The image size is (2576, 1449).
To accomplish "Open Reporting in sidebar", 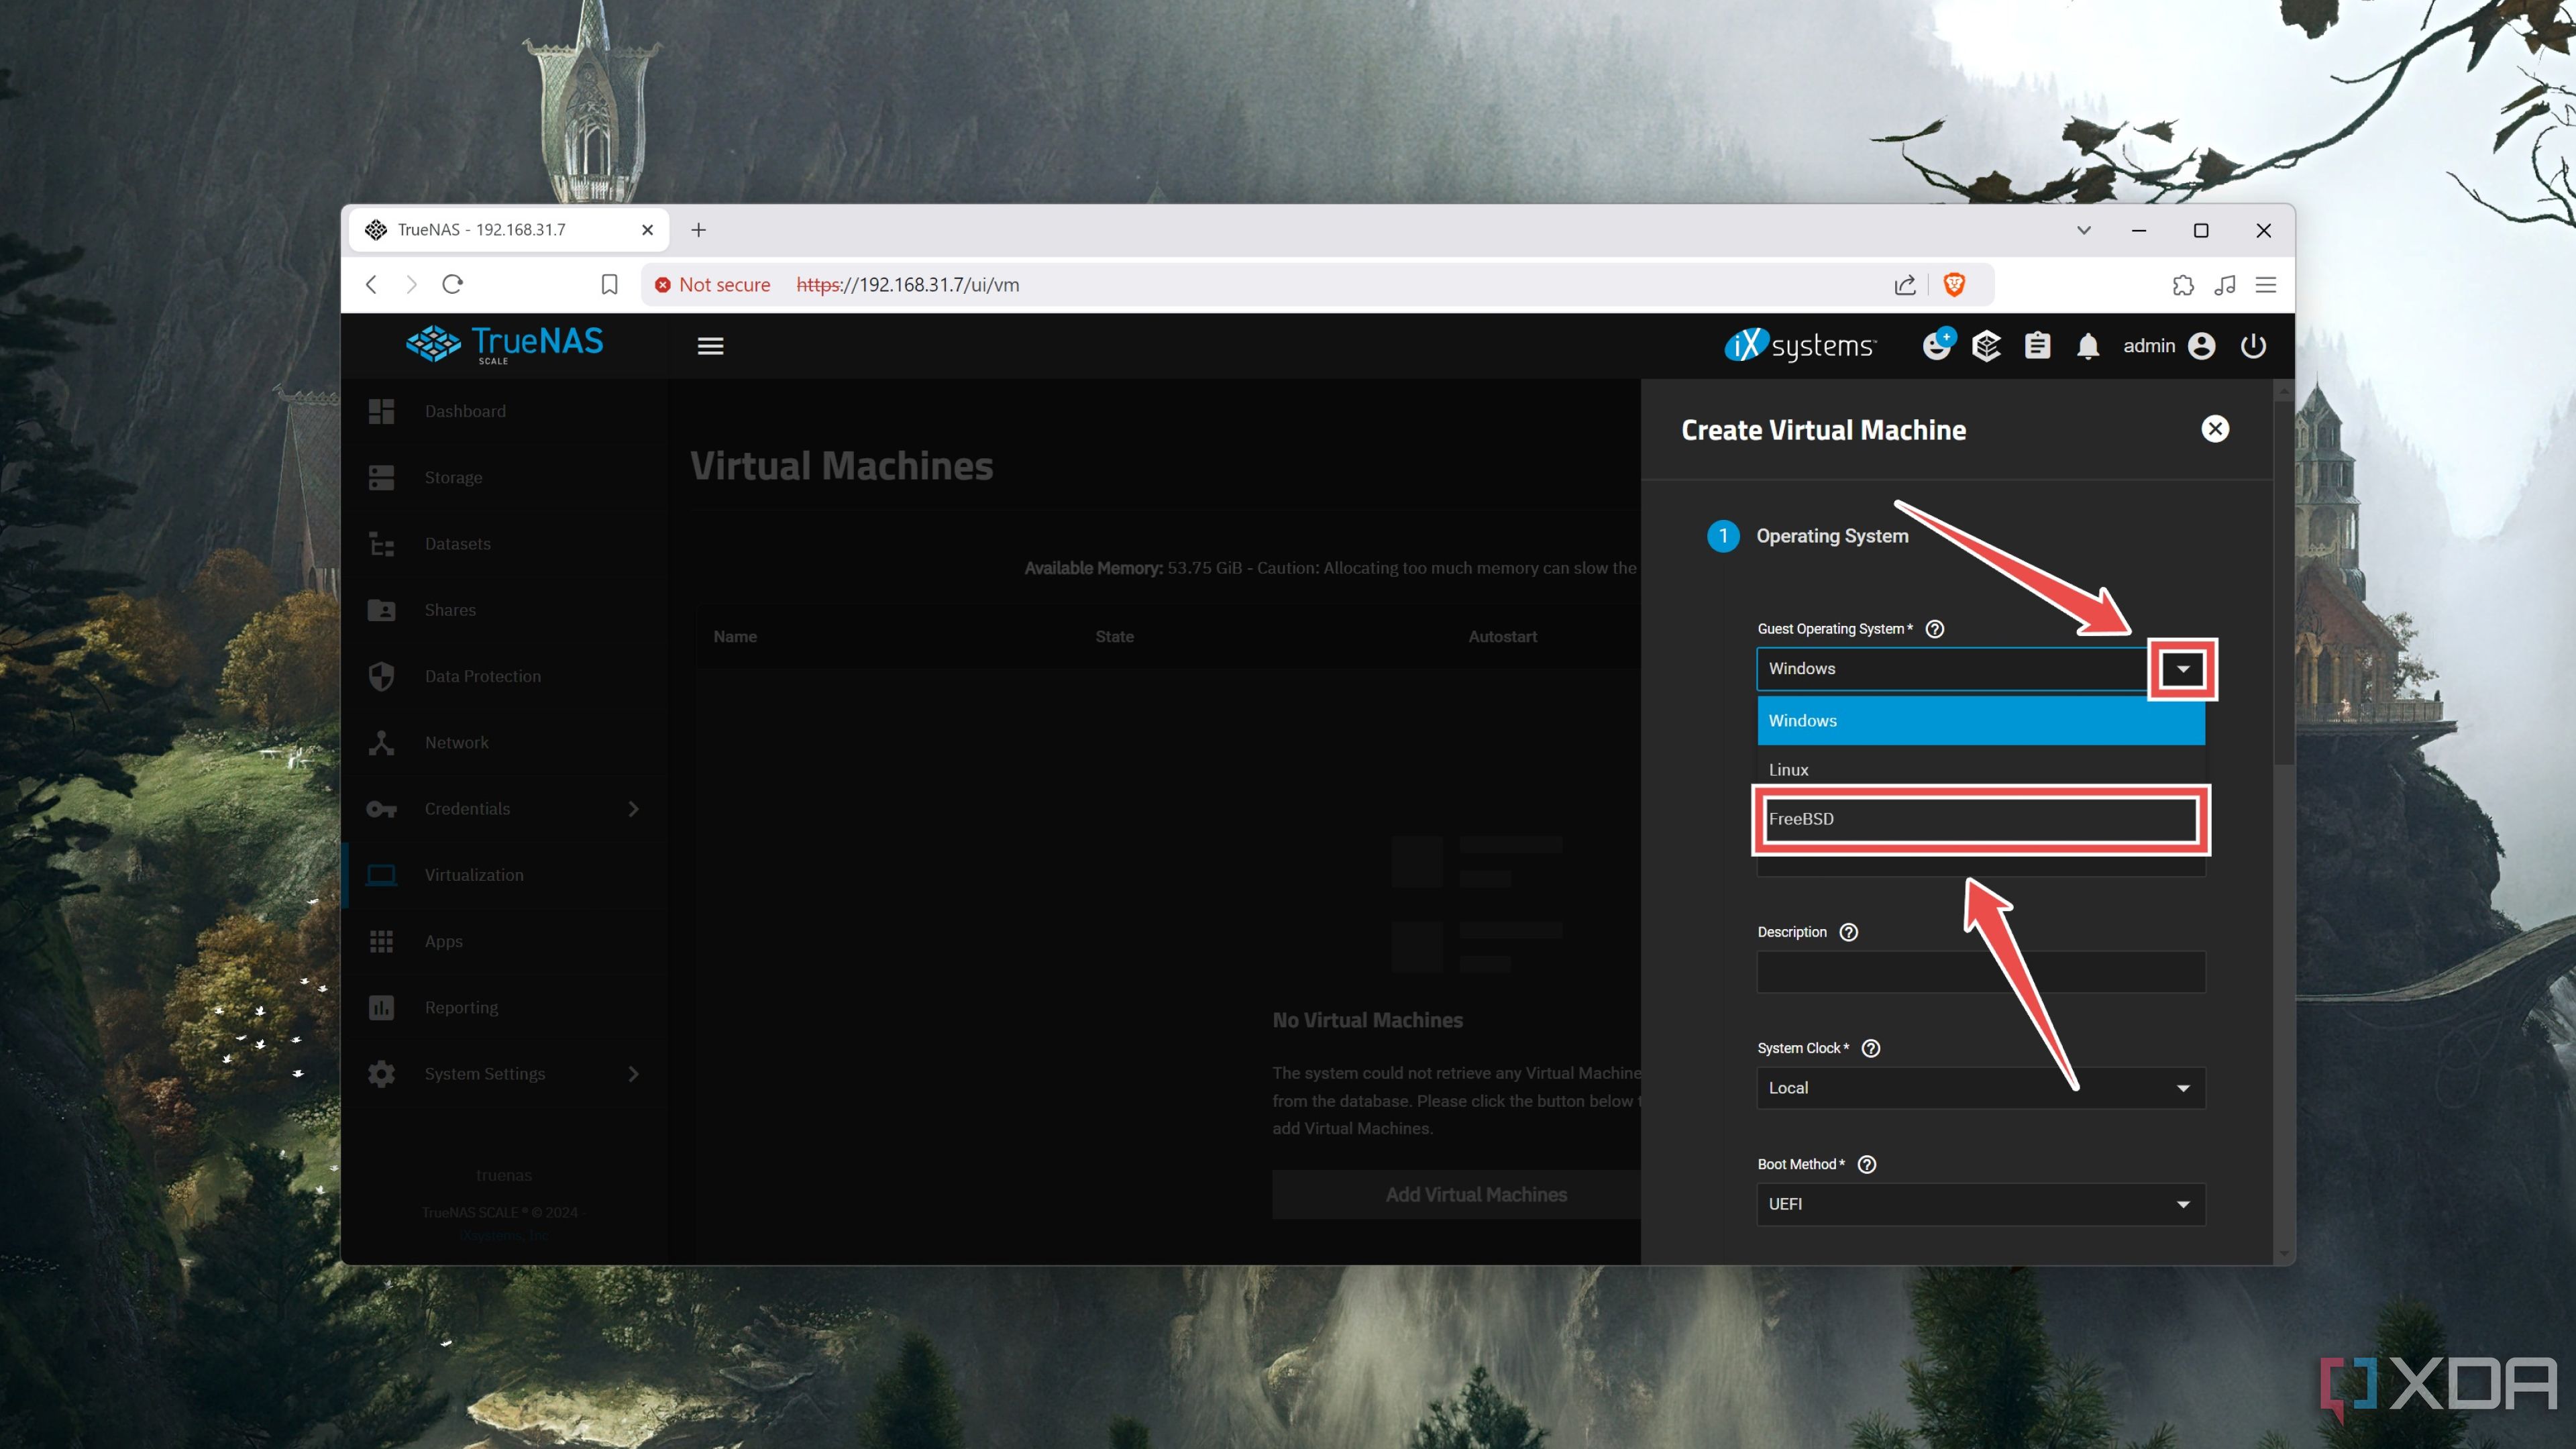I will (x=505, y=1007).
